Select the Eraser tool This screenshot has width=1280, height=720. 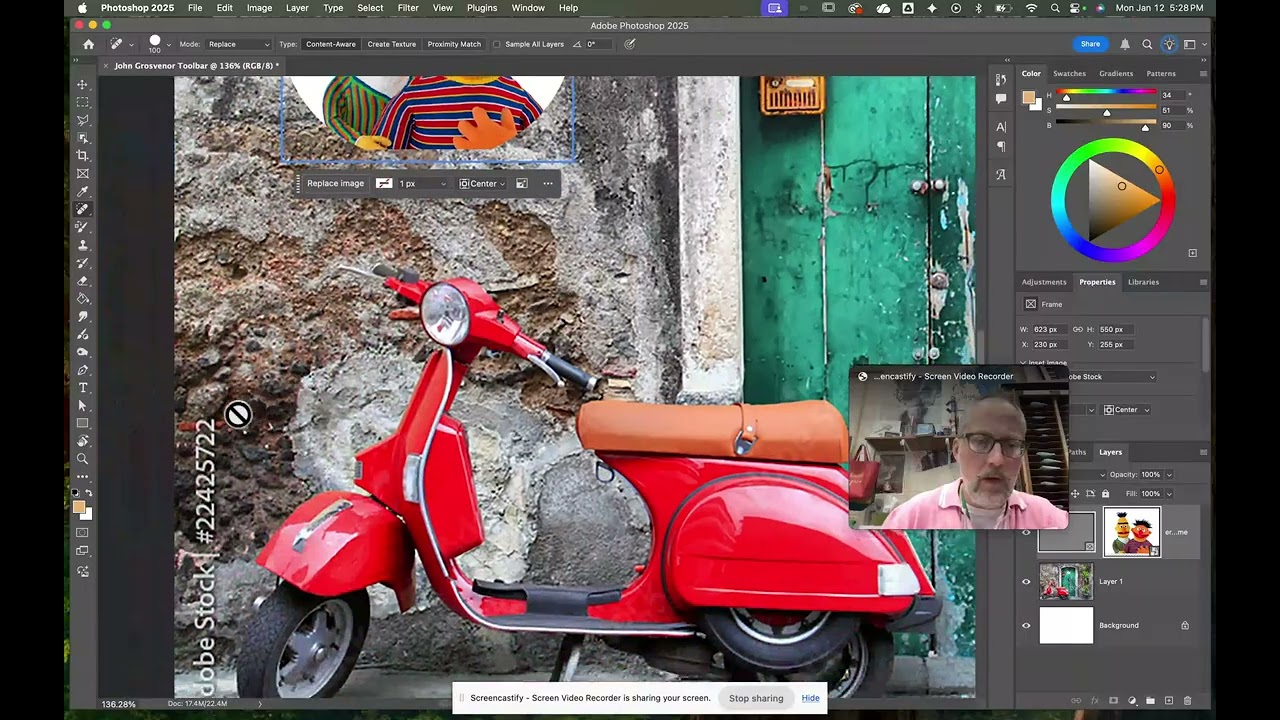(83, 281)
